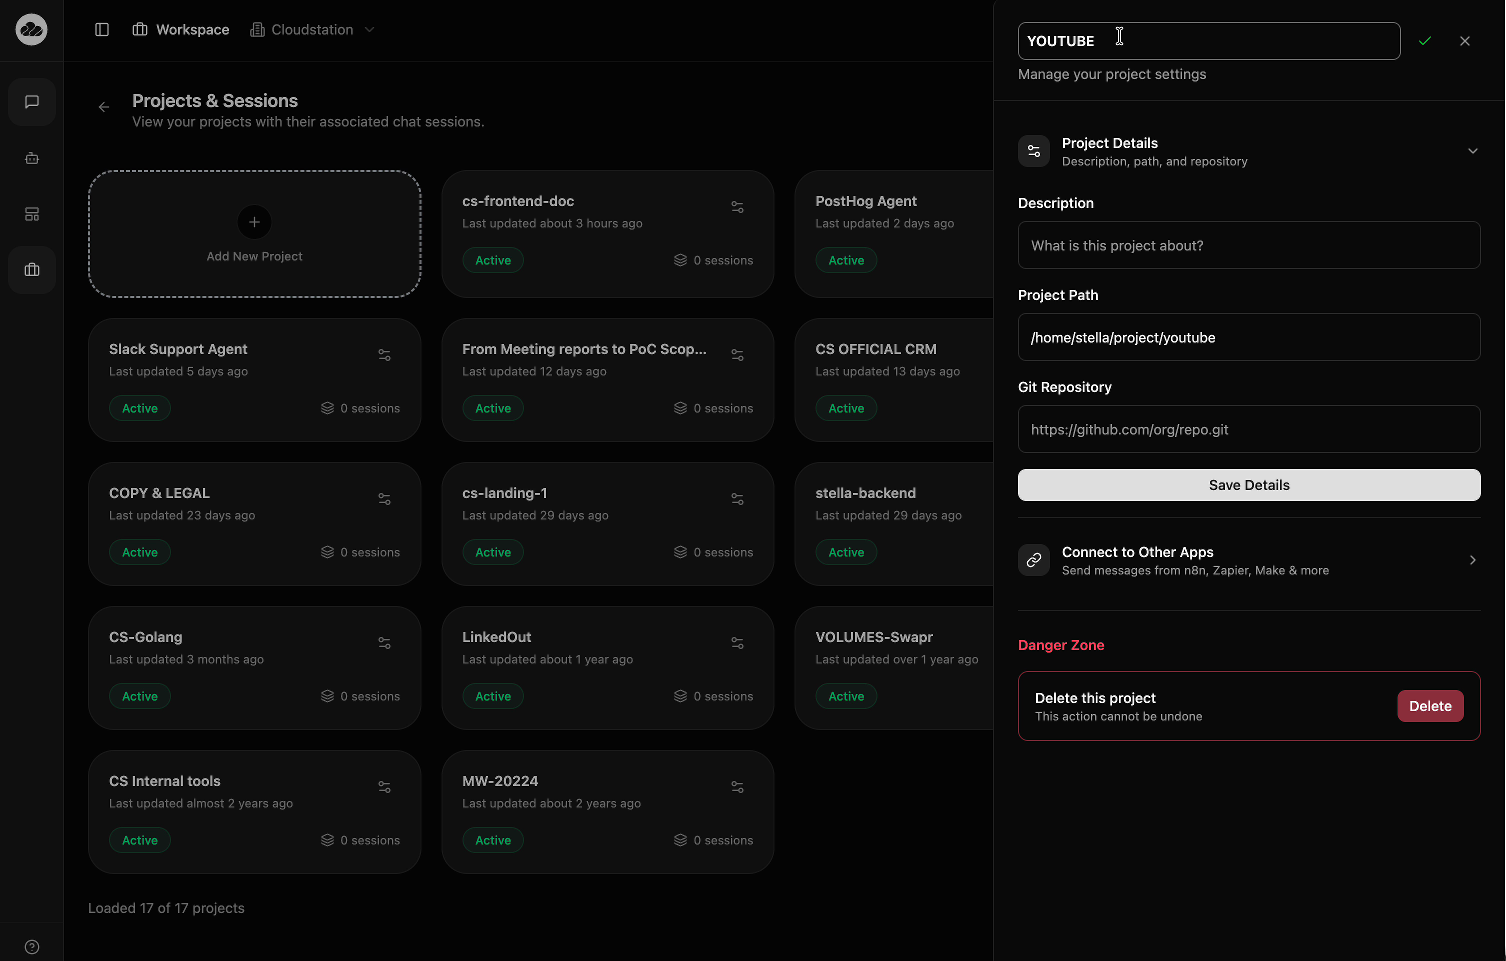The width and height of the screenshot is (1506, 961).
Task: Open the PostHog Agent project card
Action: [x=894, y=234]
